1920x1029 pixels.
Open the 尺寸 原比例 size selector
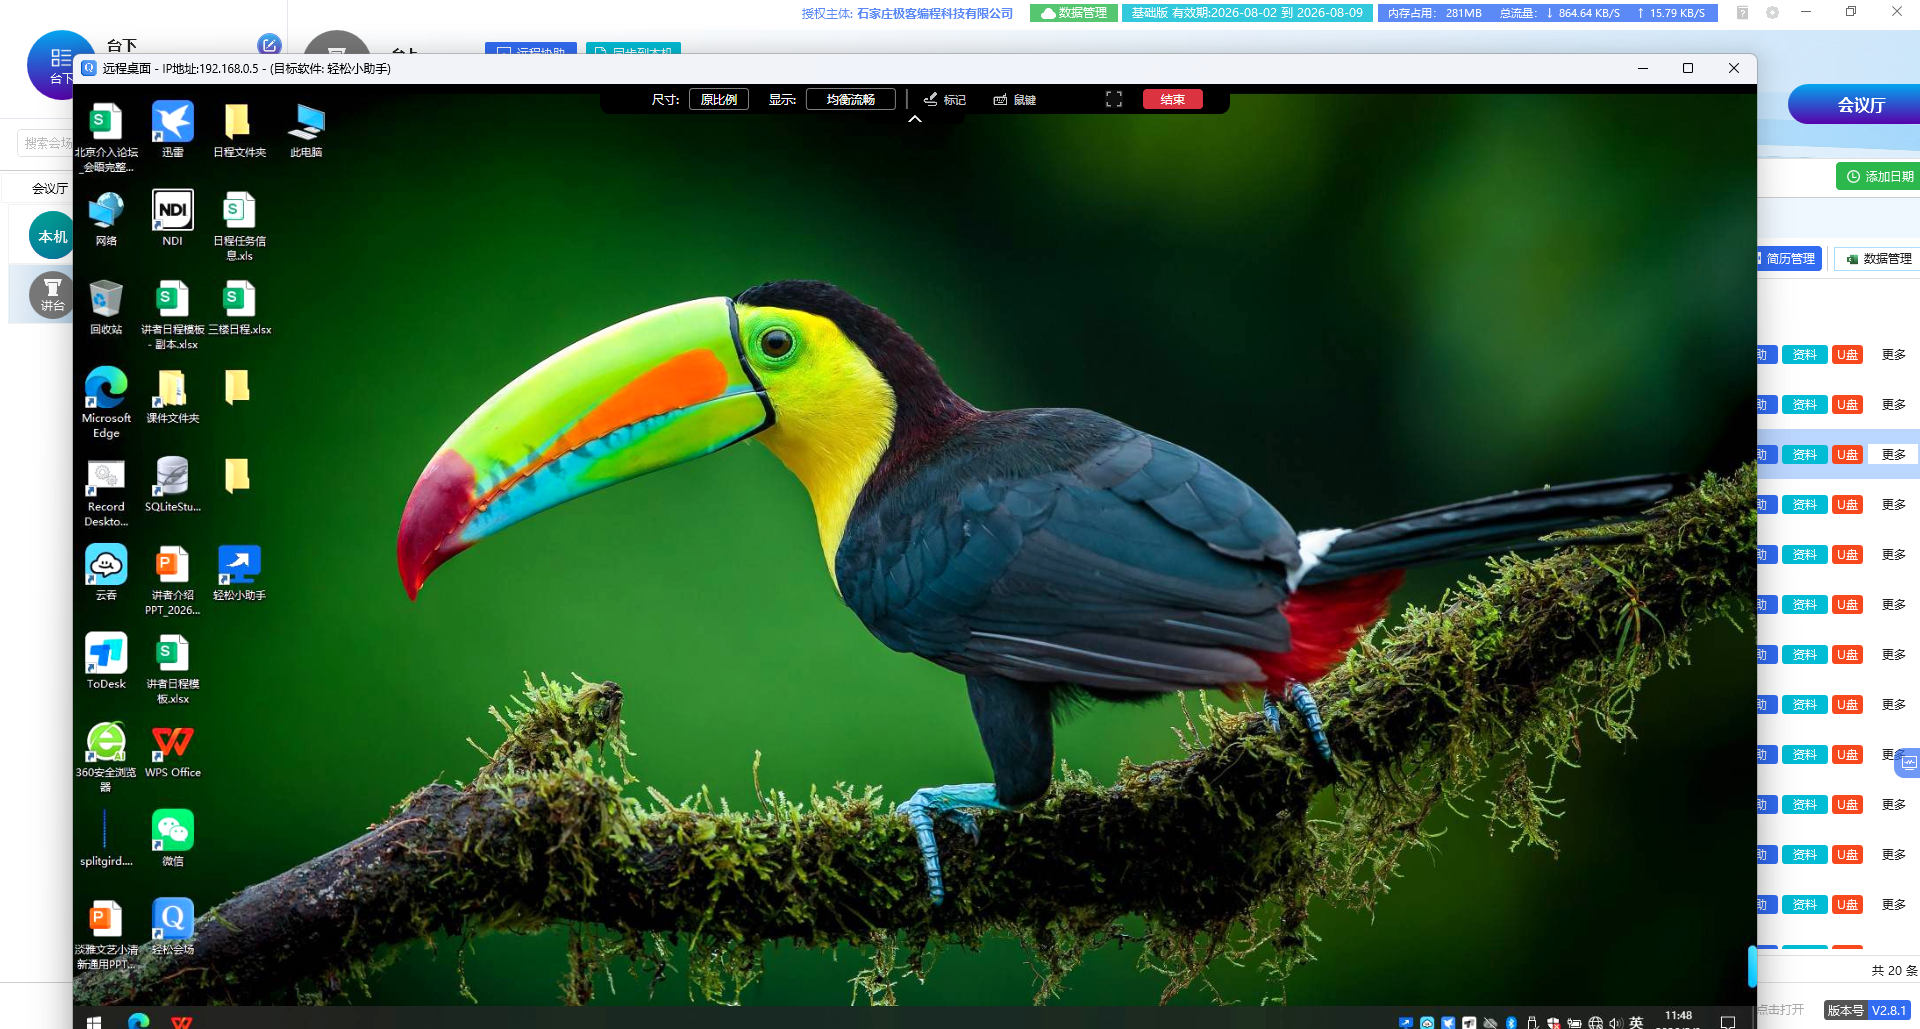click(718, 99)
